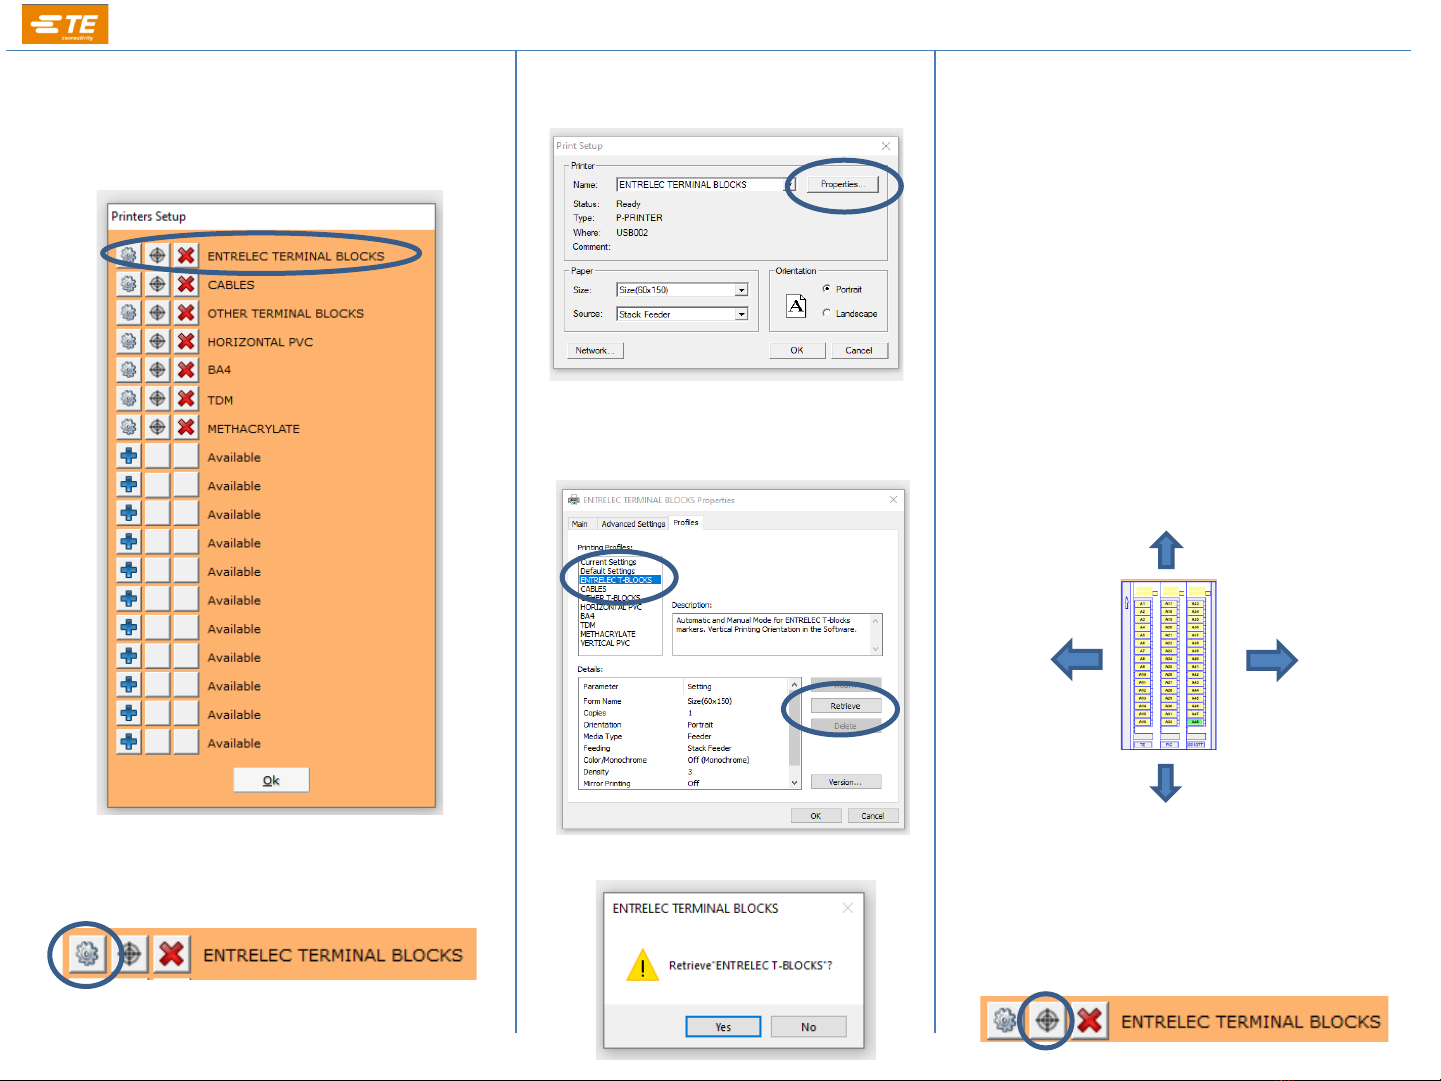This screenshot has height=1081, width=1441.
Task: Switch to the Advanced Settings tab
Action: (x=633, y=524)
